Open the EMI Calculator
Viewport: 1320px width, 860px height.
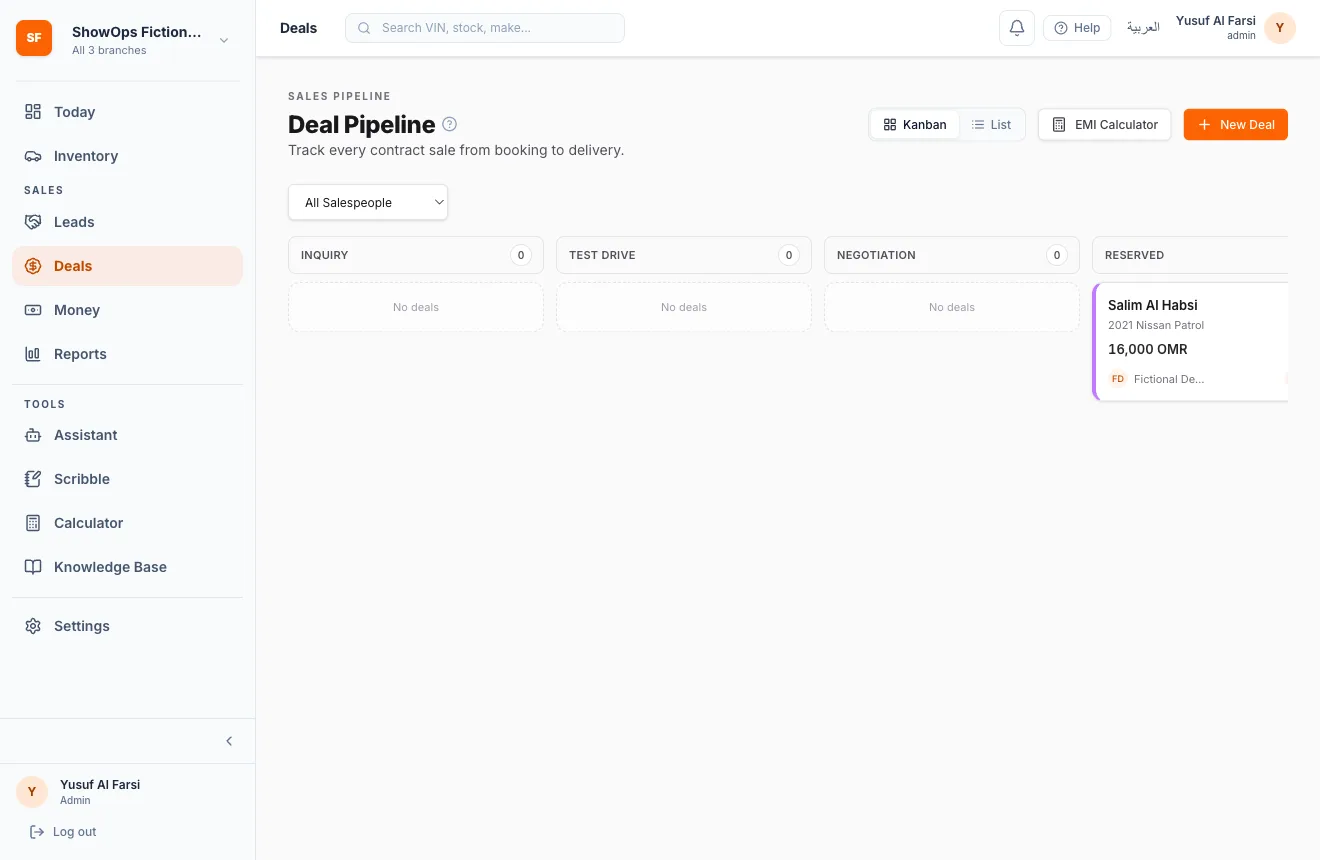(1105, 125)
